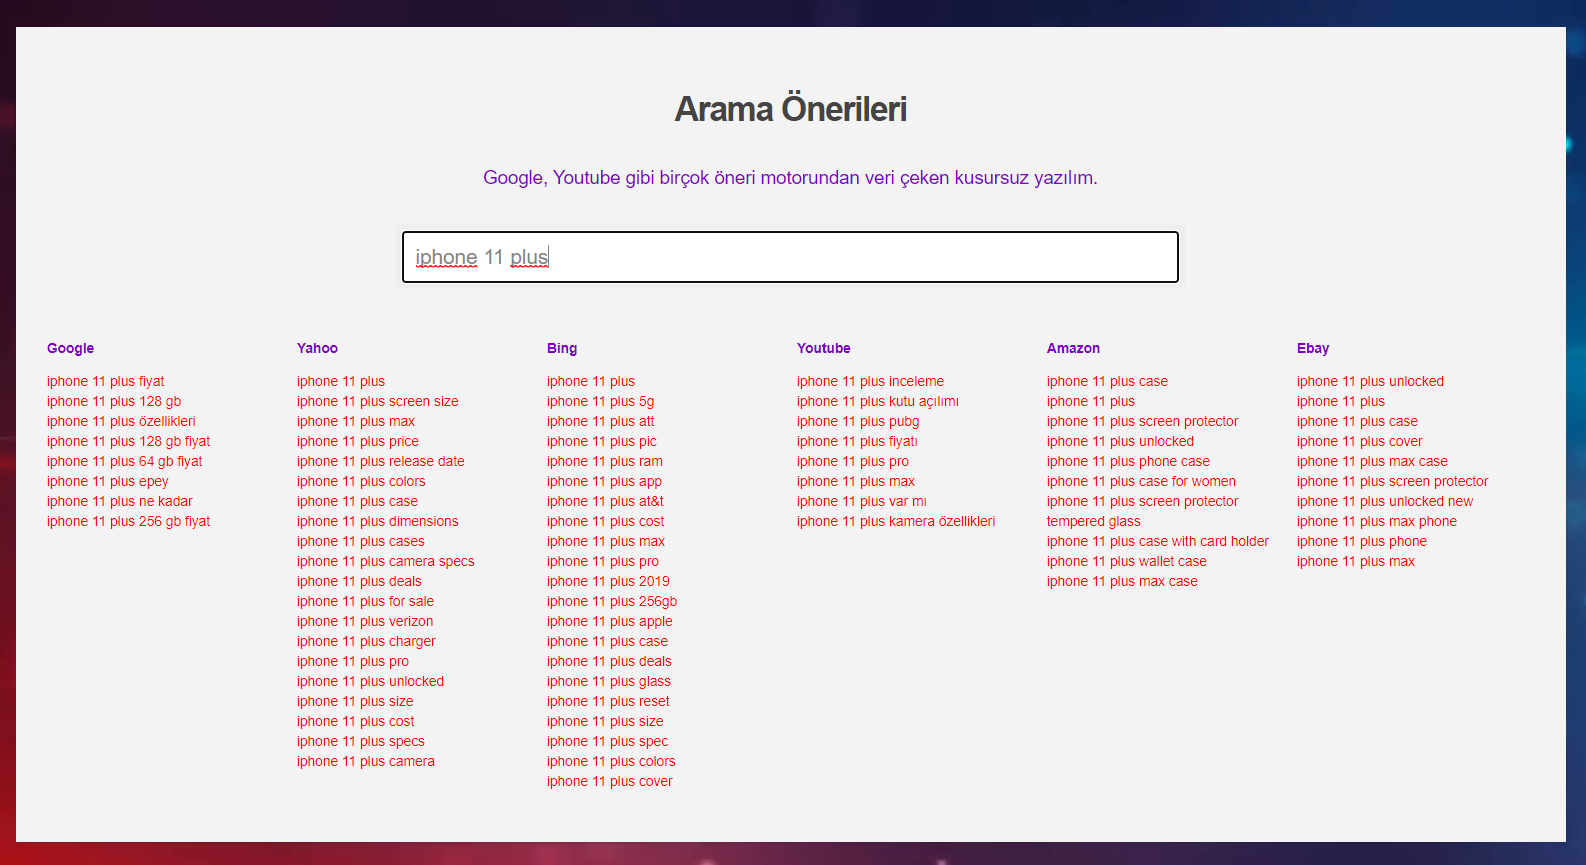Screen dimensions: 1586x865
Task: Click the Amazon column heading
Action: pos(1073,348)
